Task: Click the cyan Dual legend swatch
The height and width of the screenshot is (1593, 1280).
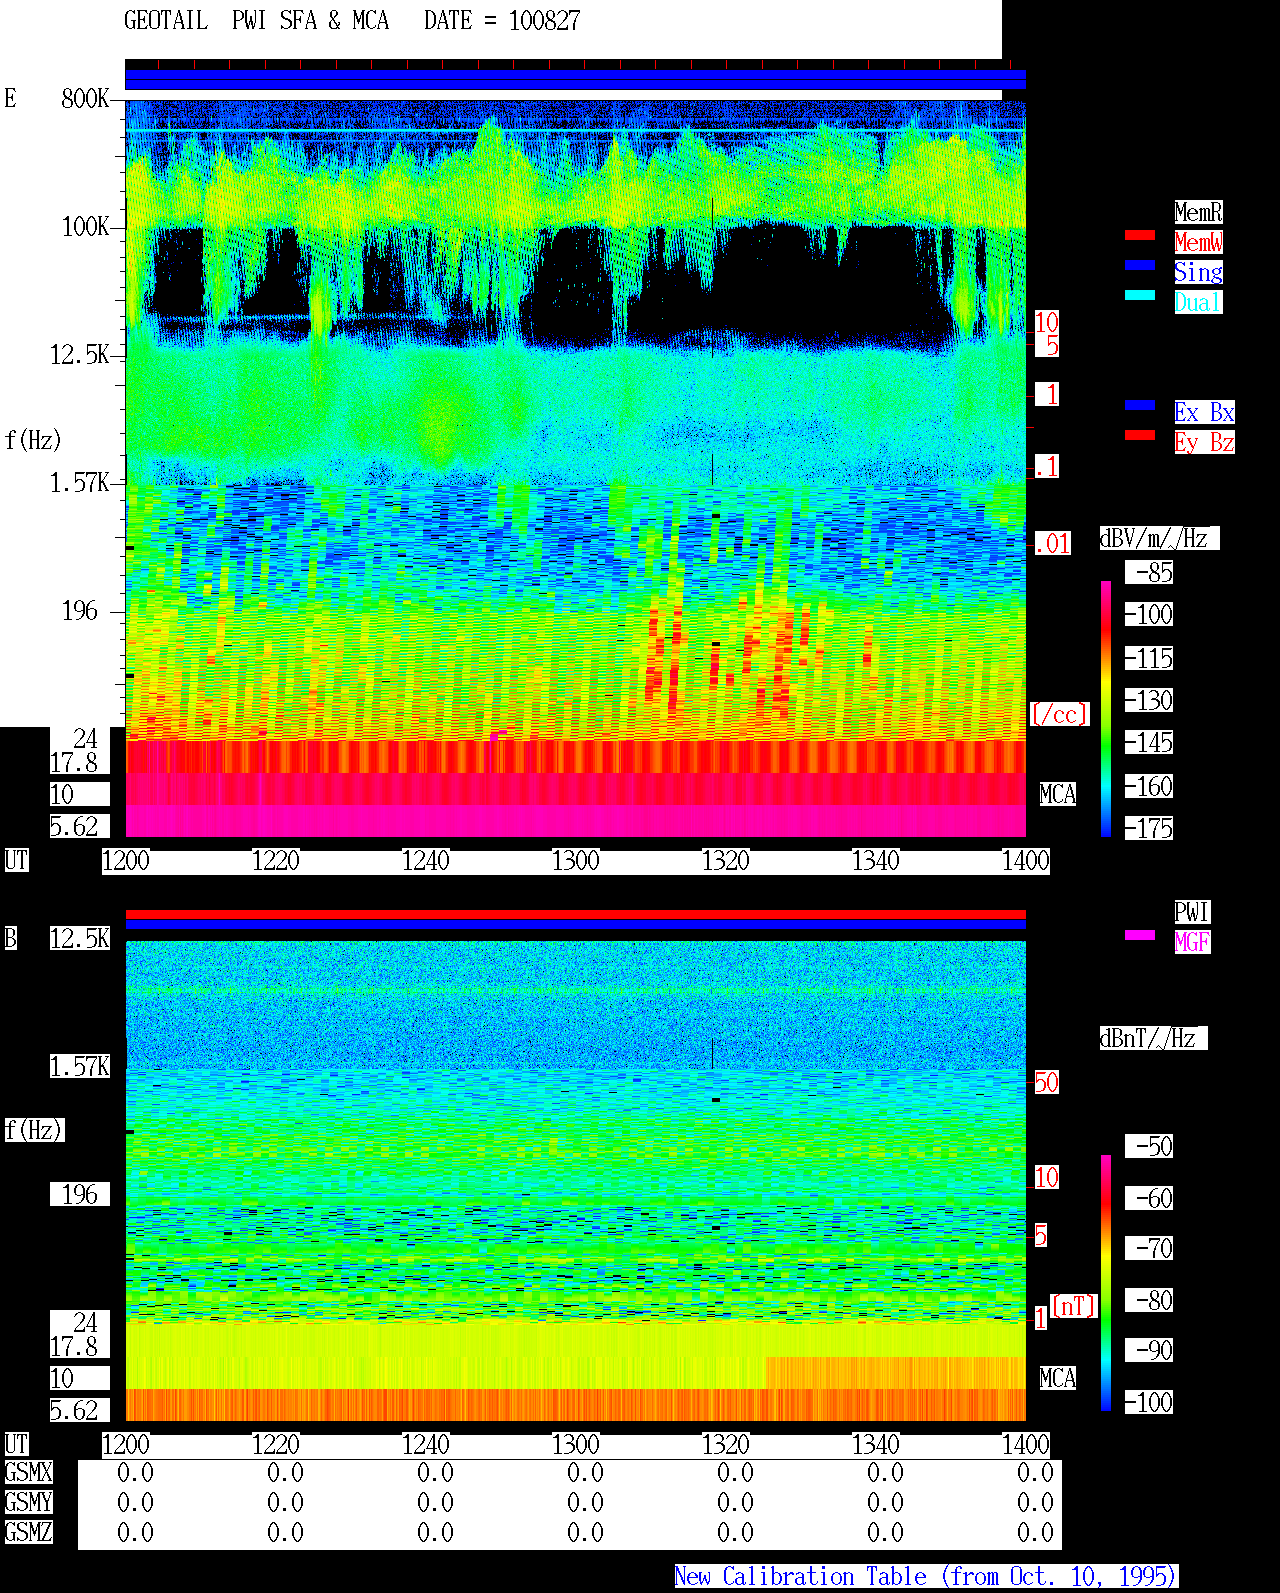Action: (1140, 295)
